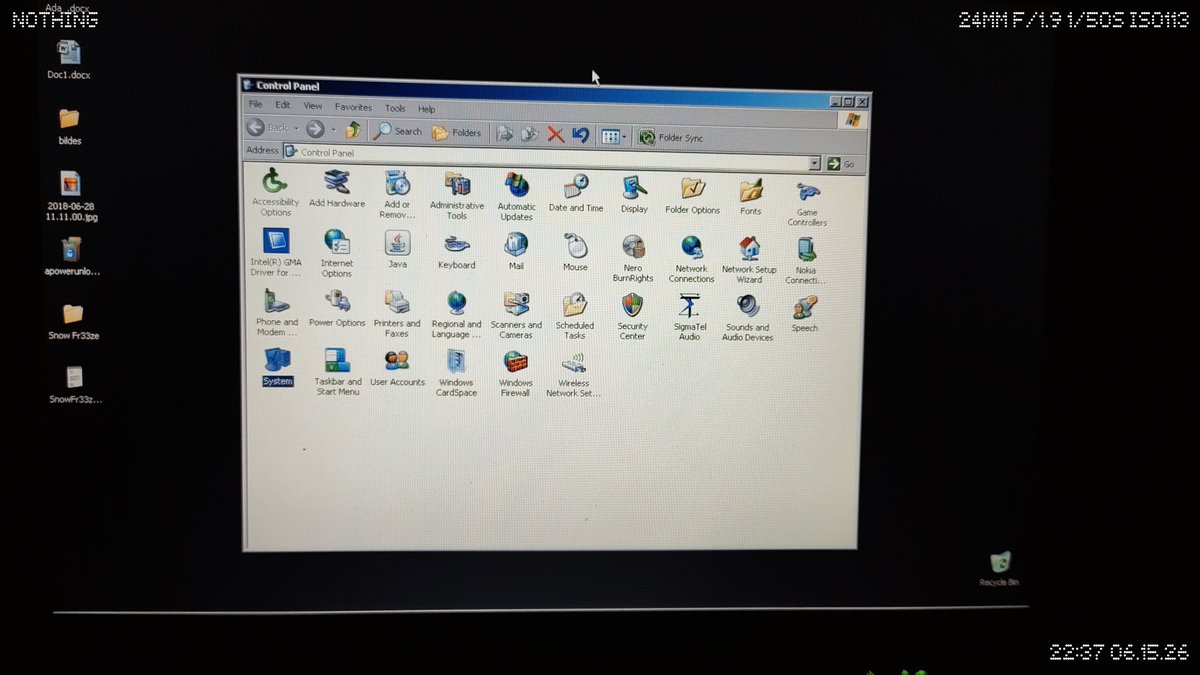The image size is (1200, 675).
Task: Open Wireless Network Setup wizard
Action: coord(574,375)
